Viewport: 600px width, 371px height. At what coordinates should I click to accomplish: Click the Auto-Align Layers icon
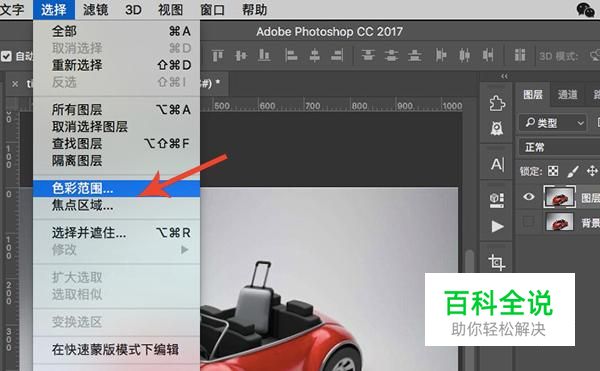tap(520, 56)
